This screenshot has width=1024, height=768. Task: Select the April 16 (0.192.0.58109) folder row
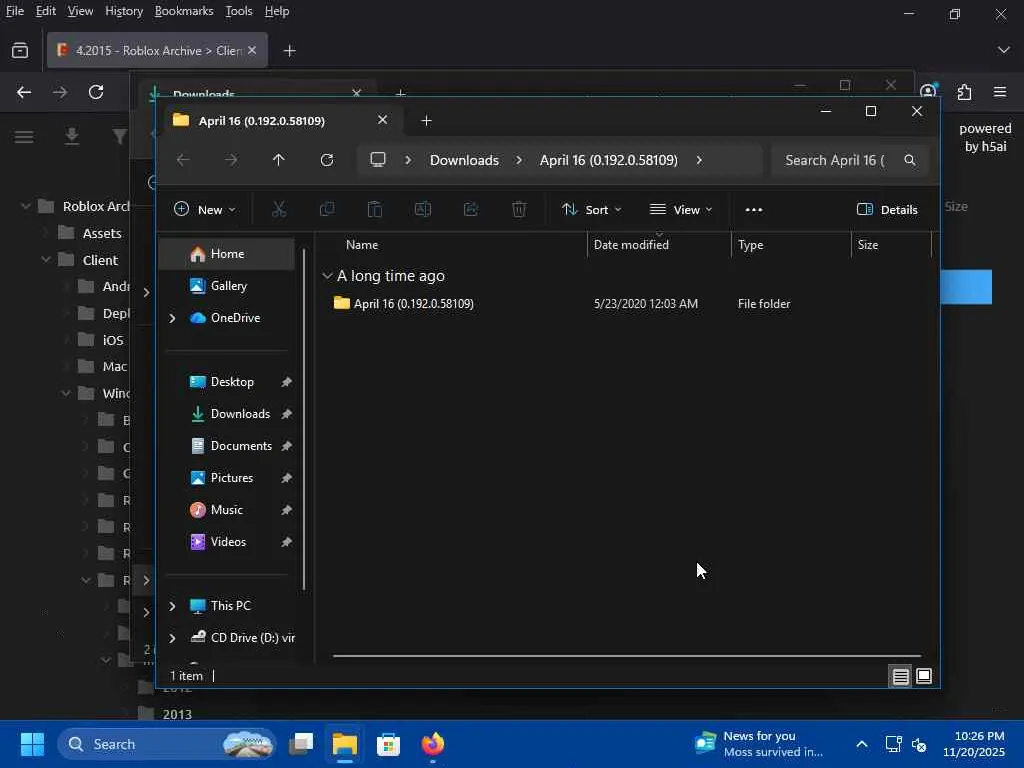coord(626,304)
